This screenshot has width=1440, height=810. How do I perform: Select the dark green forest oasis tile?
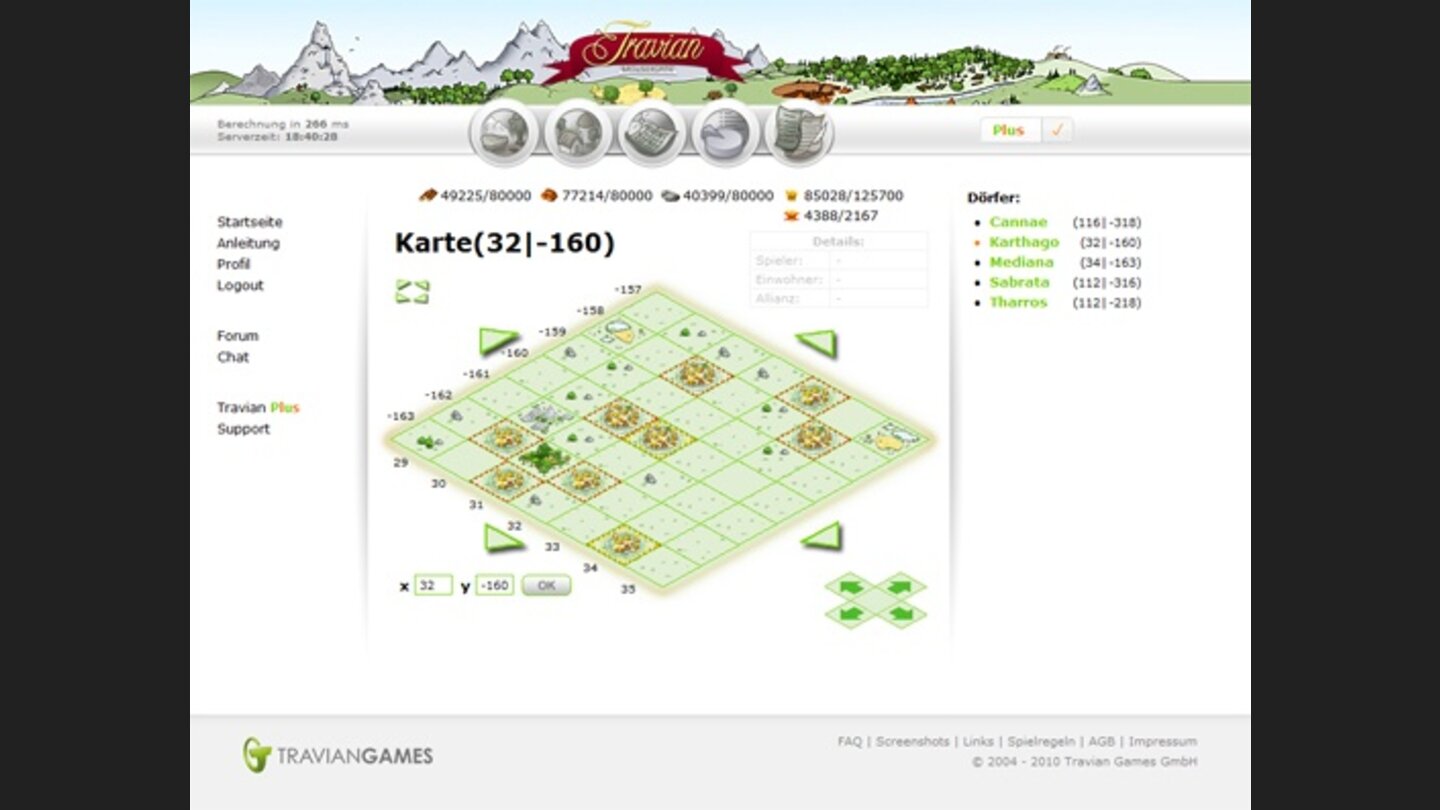(543, 459)
